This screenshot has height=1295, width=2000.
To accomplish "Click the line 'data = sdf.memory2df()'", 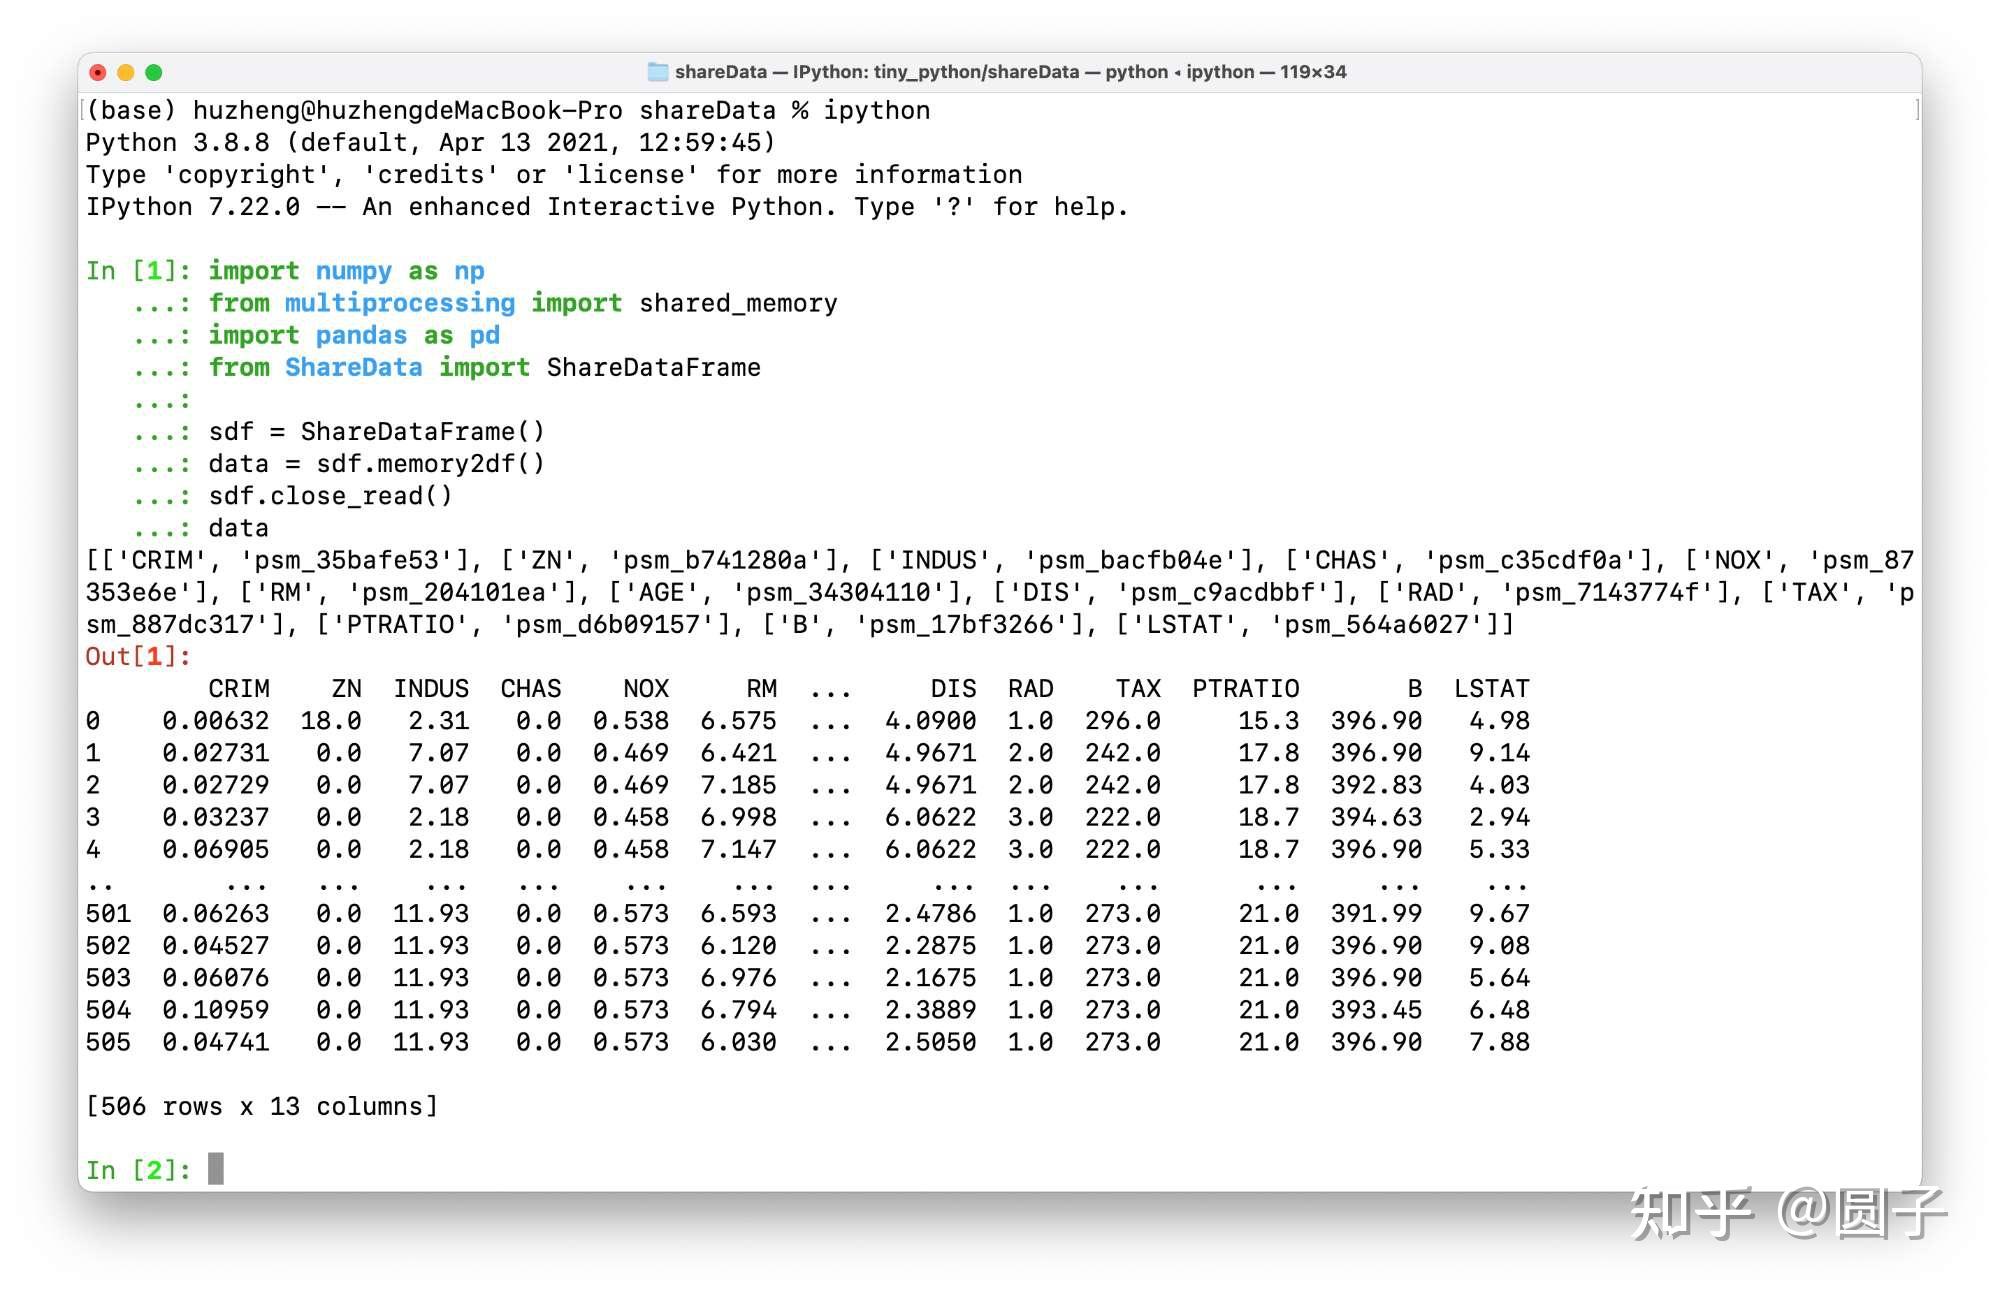I will tap(377, 464).
